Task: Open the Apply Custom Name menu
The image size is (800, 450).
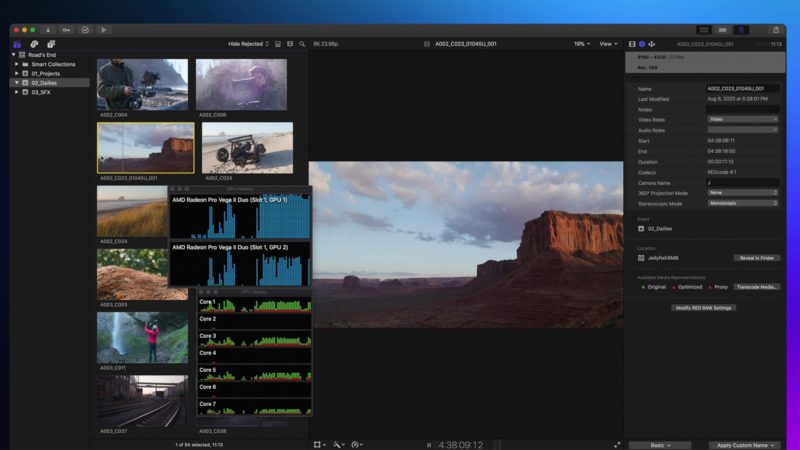Action: point(745,445)
